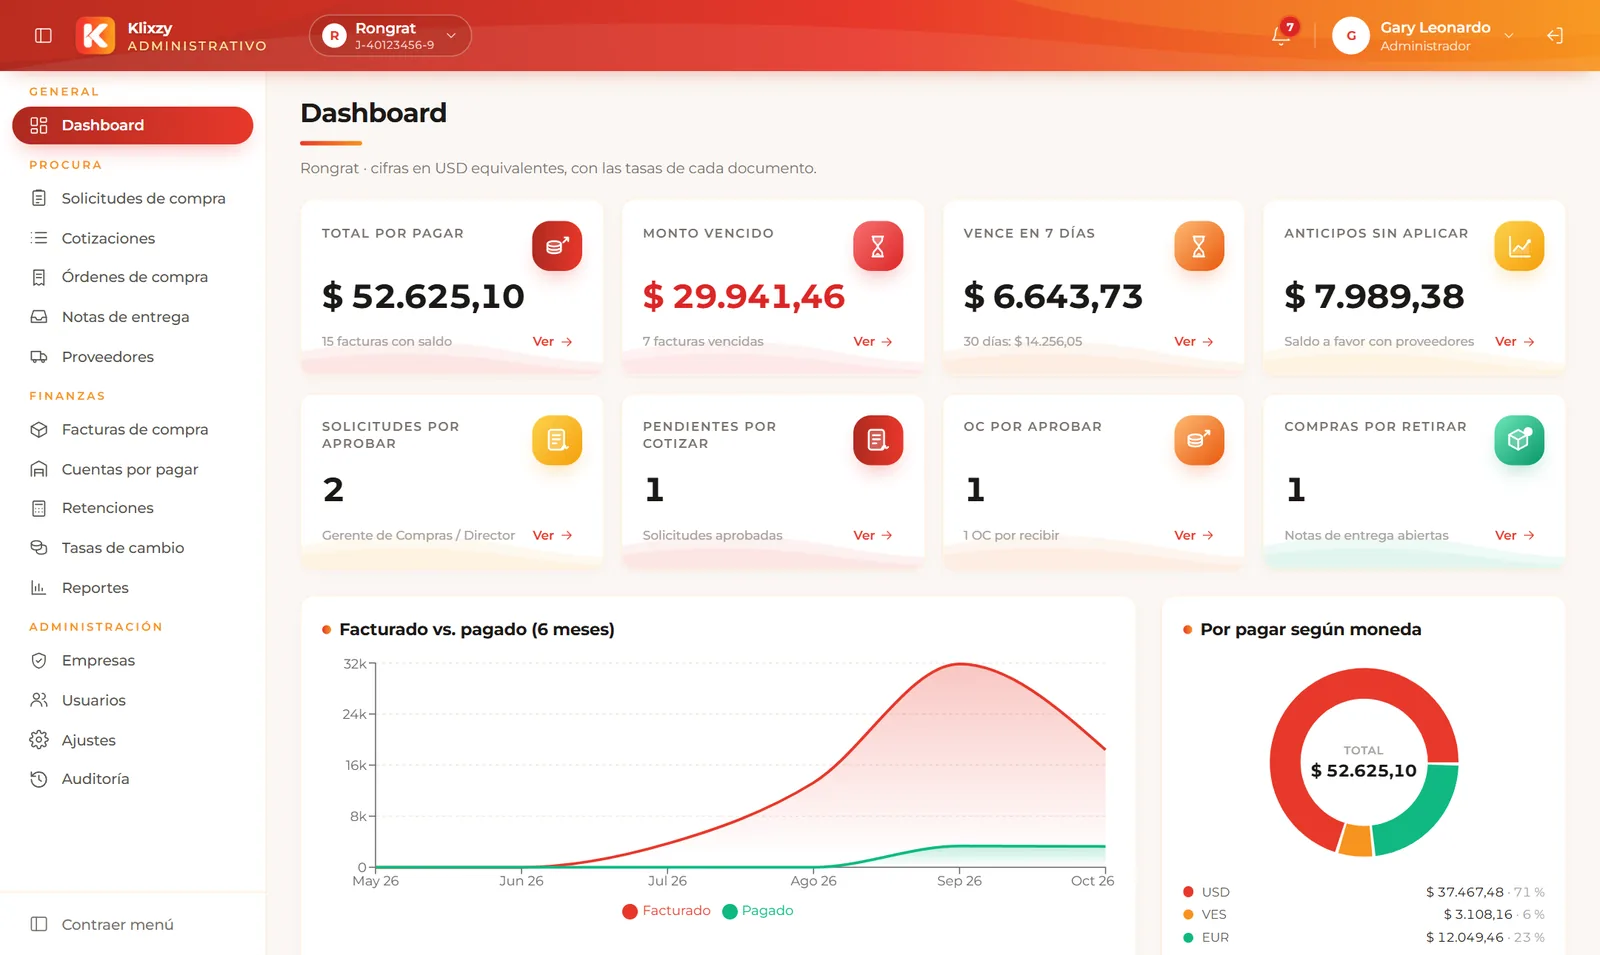The height and width of the screenshot is (955, 1600).
Task: Click the Solicitudes por aprobar document icon
Action: tap(557, 440)
